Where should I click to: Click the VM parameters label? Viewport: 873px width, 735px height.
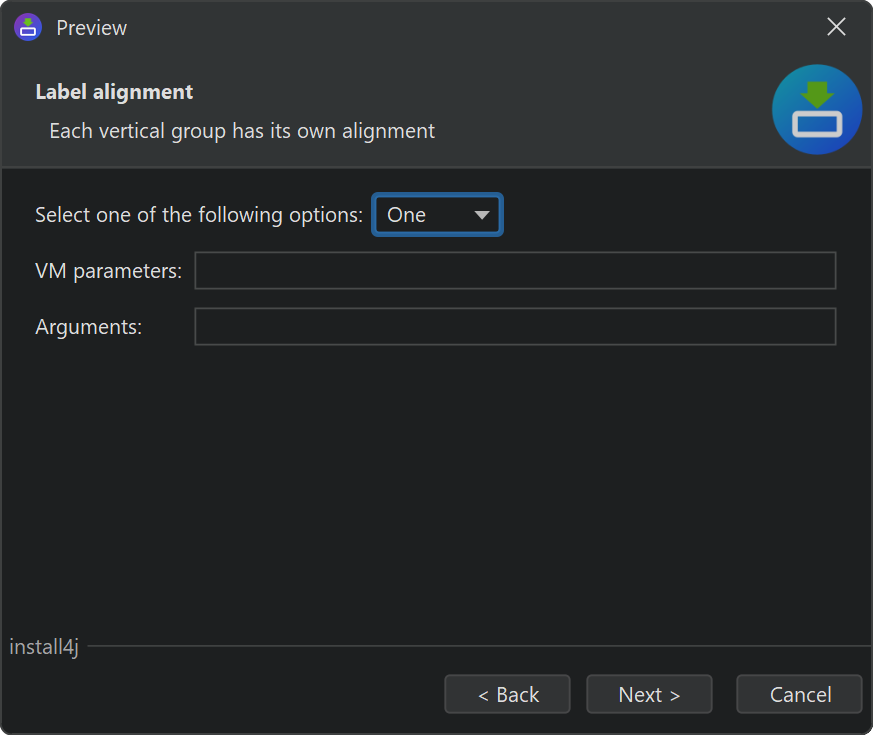click(x=108, y=271)
